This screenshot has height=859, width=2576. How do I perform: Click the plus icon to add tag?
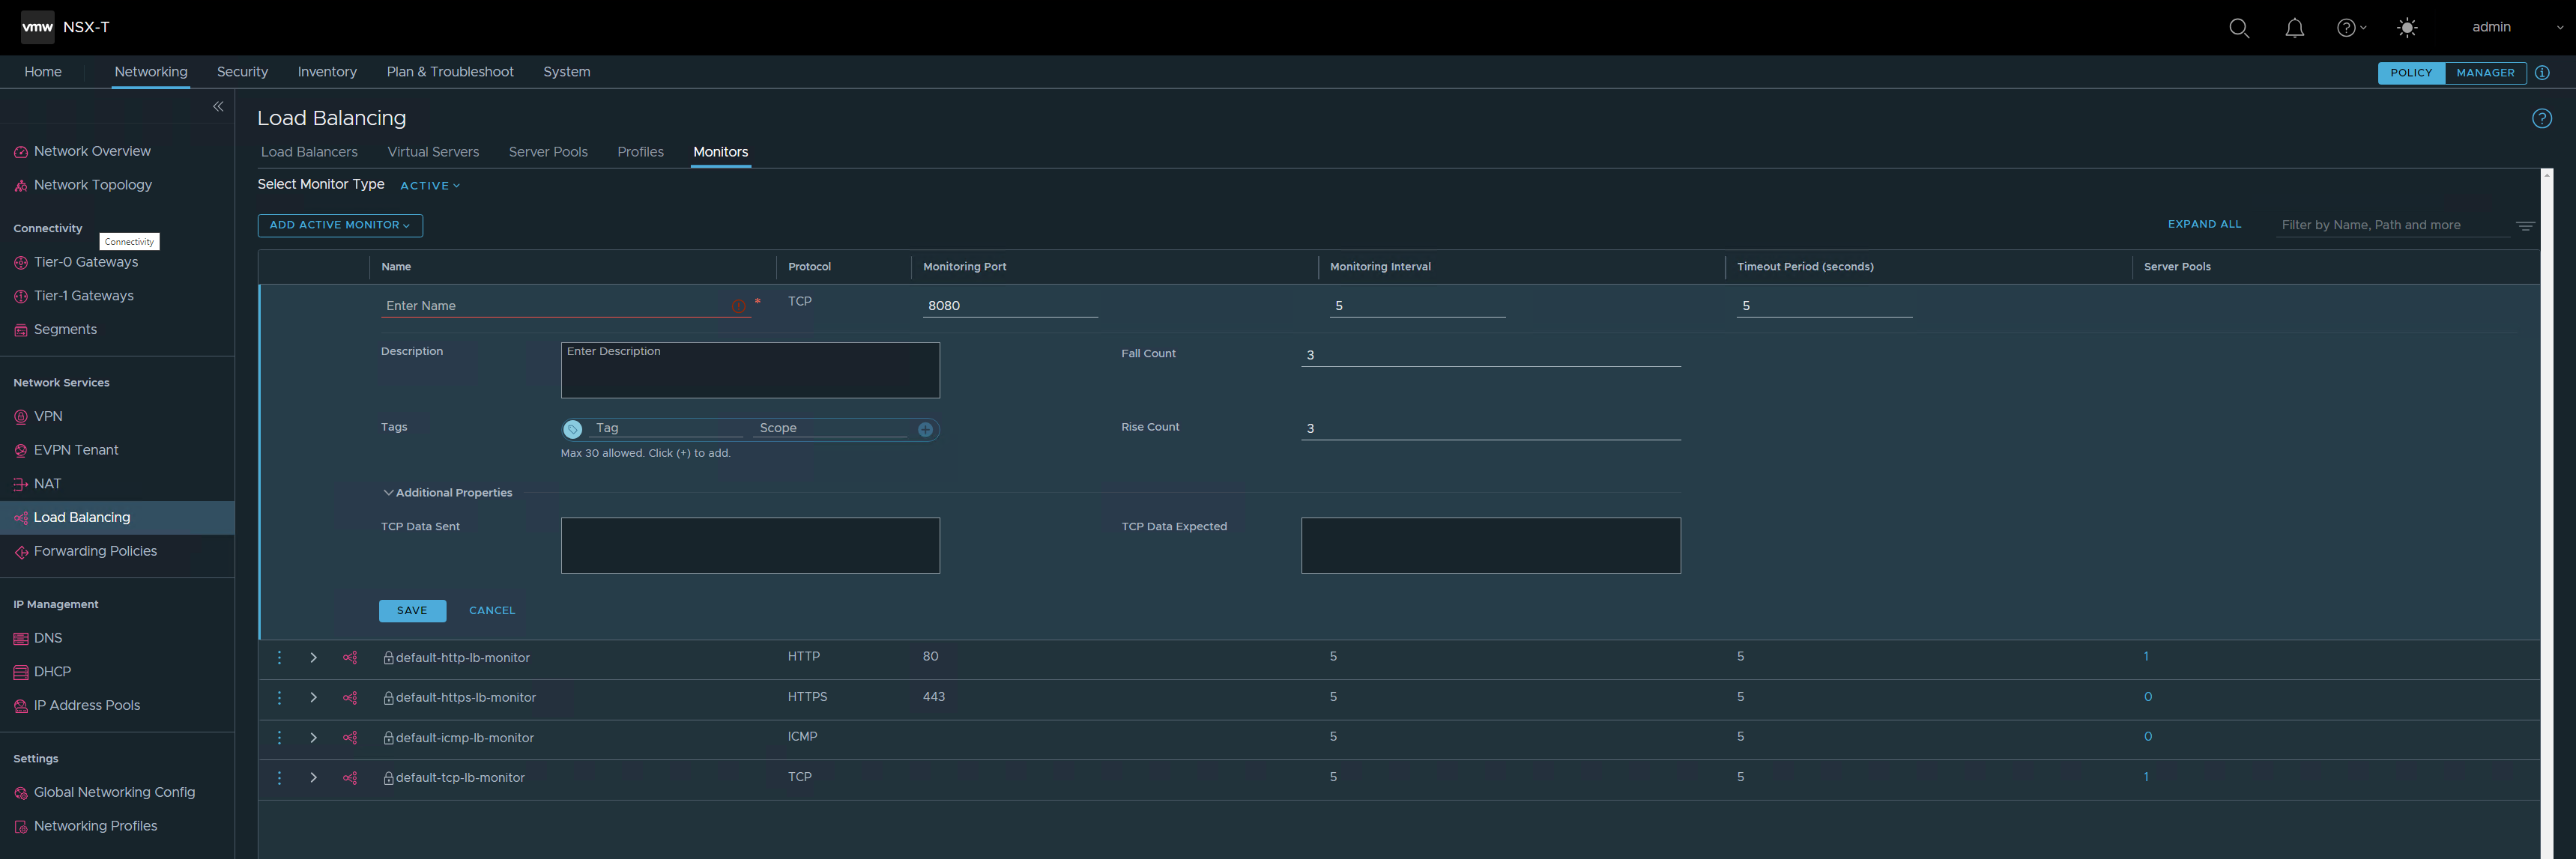pos(926,430)
